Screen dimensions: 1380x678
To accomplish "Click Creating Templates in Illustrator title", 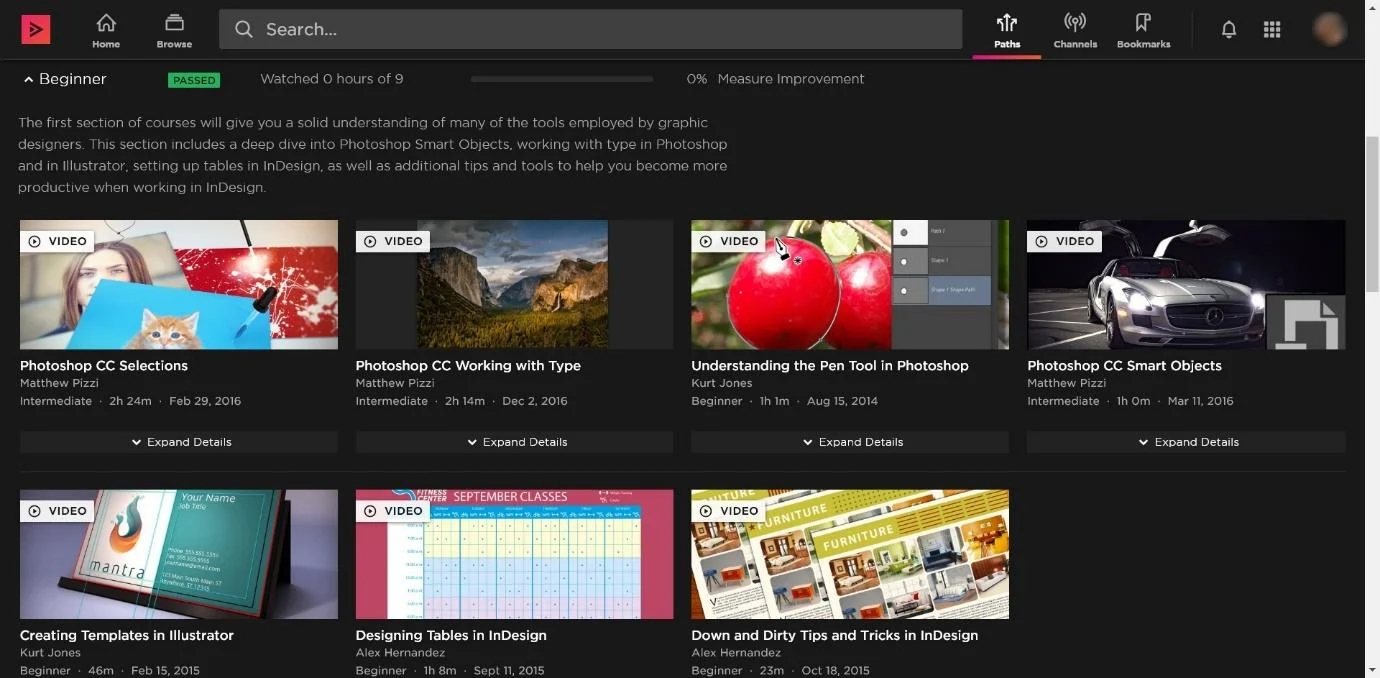I will click(127, 636).
